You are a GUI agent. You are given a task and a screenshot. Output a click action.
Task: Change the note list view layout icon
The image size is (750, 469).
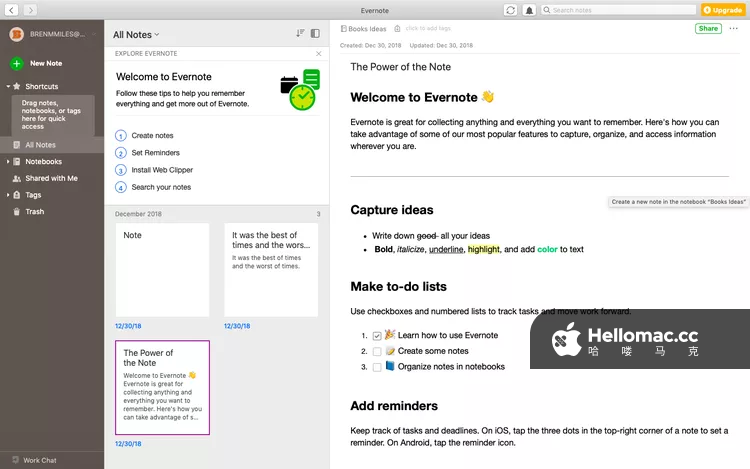(316, 34)
